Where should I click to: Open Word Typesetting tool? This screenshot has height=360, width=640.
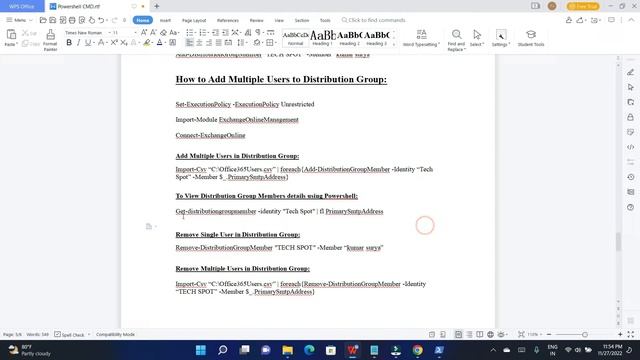pyautogui.click(x=421, y=38)
